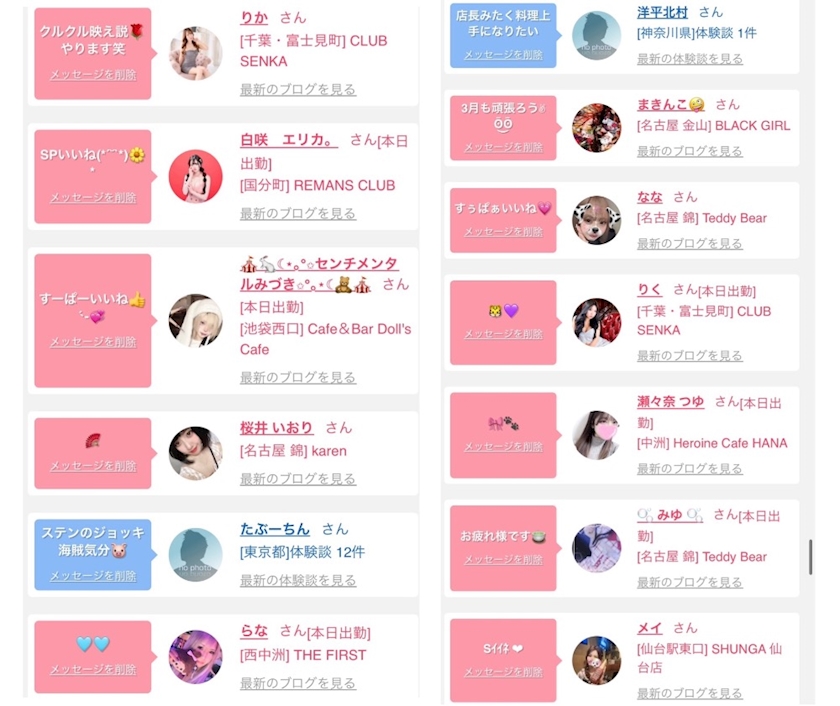View latest 体験談 for たぶーちん

coord(298,580)
